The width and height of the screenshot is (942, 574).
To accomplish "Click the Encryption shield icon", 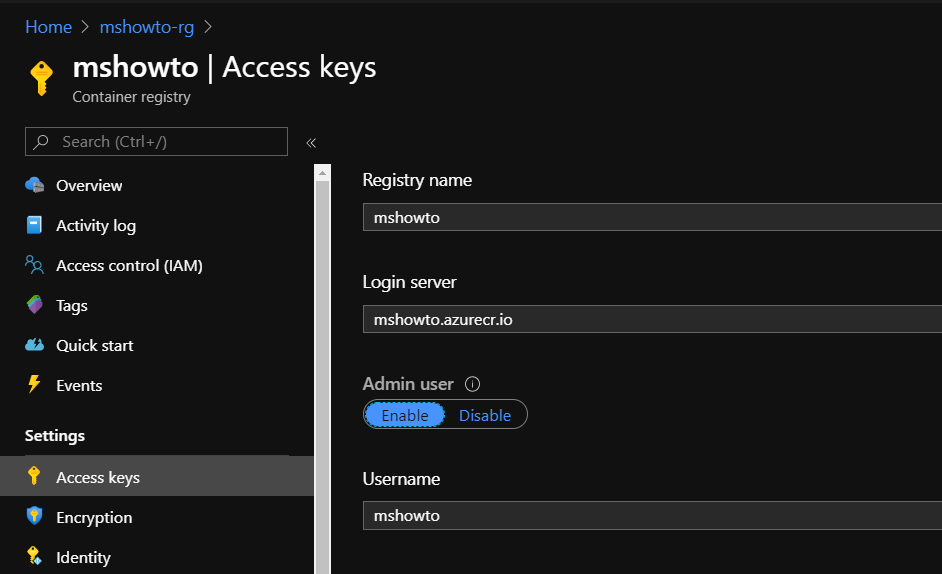I will click(34, 516).
